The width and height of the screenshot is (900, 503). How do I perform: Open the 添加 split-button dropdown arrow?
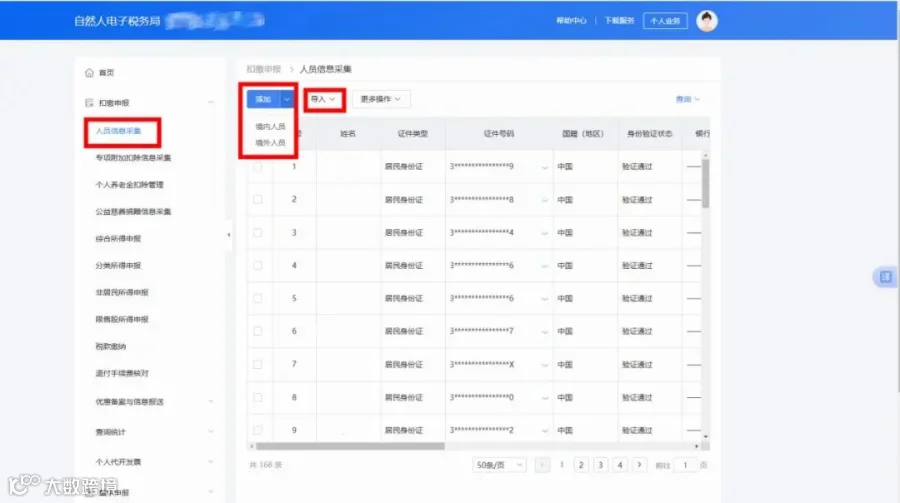coord(287,99)
